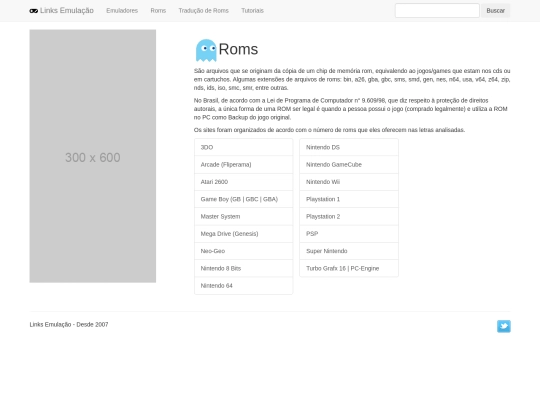Screen dimensions: 540x405
Task: Open Nintendo DS roms
Action: point(349,147)
